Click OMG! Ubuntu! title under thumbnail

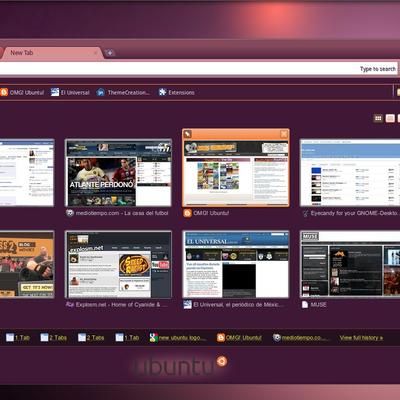[x=211, y=213]
